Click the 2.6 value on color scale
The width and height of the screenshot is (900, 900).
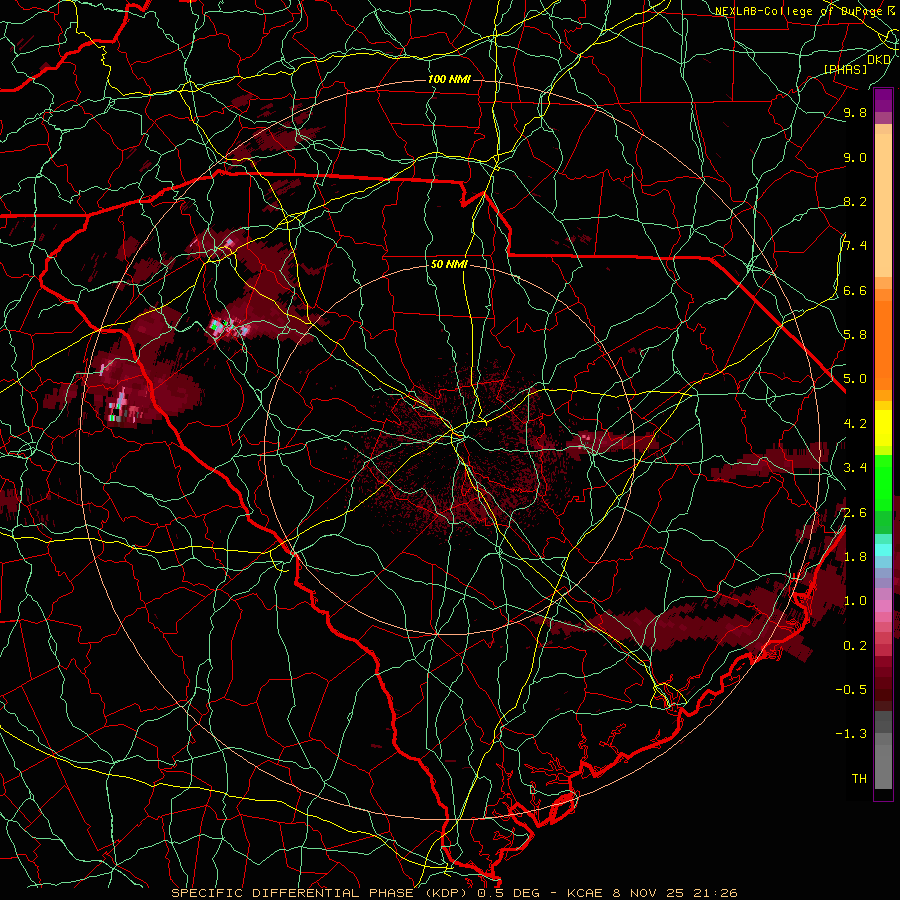click(855, 513)
